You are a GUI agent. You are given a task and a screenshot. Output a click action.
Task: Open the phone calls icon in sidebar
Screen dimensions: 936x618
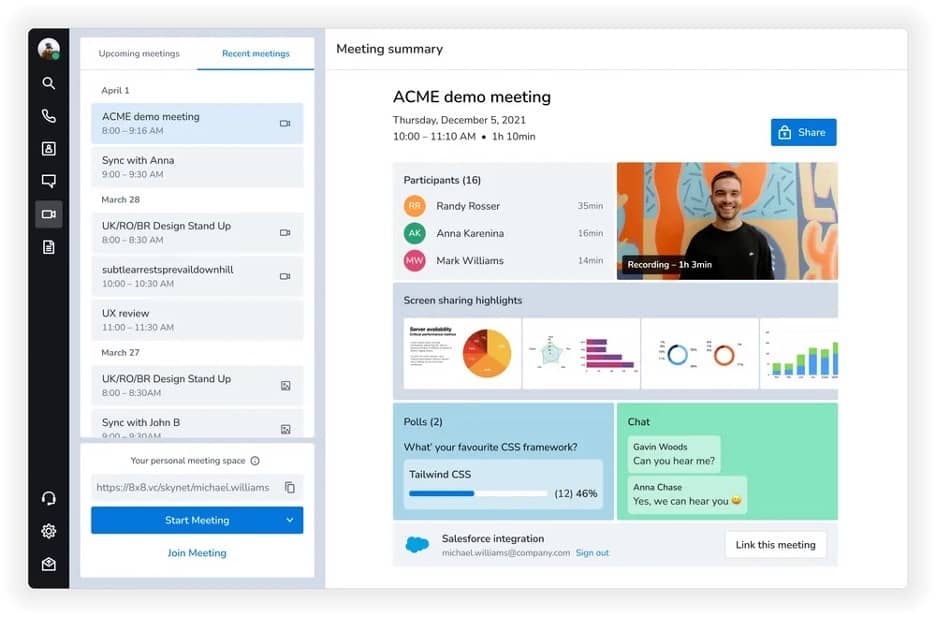[48, 116]
